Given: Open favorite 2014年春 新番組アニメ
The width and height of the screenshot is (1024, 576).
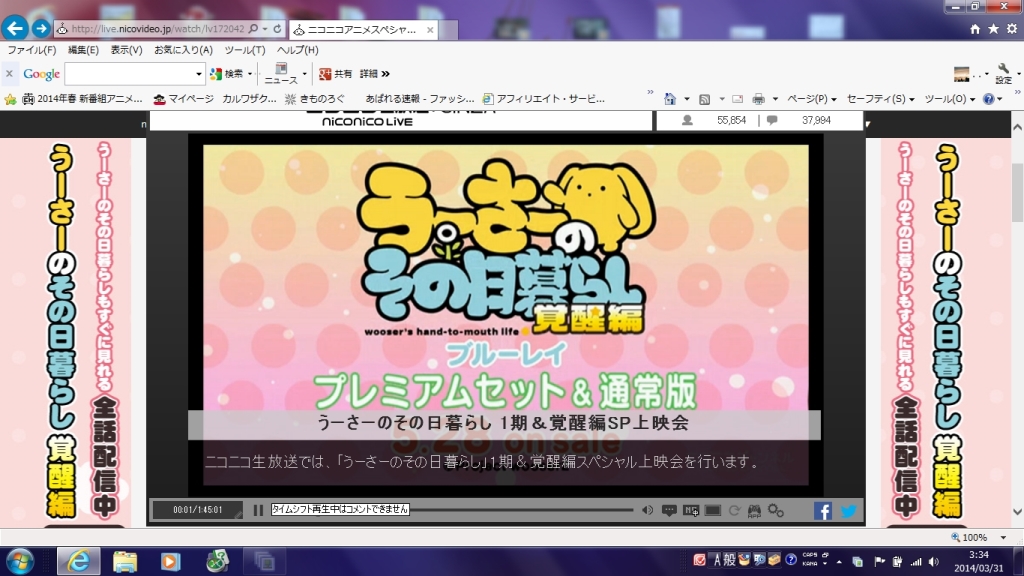Looking at the screenshot, I should click(82, 99).
